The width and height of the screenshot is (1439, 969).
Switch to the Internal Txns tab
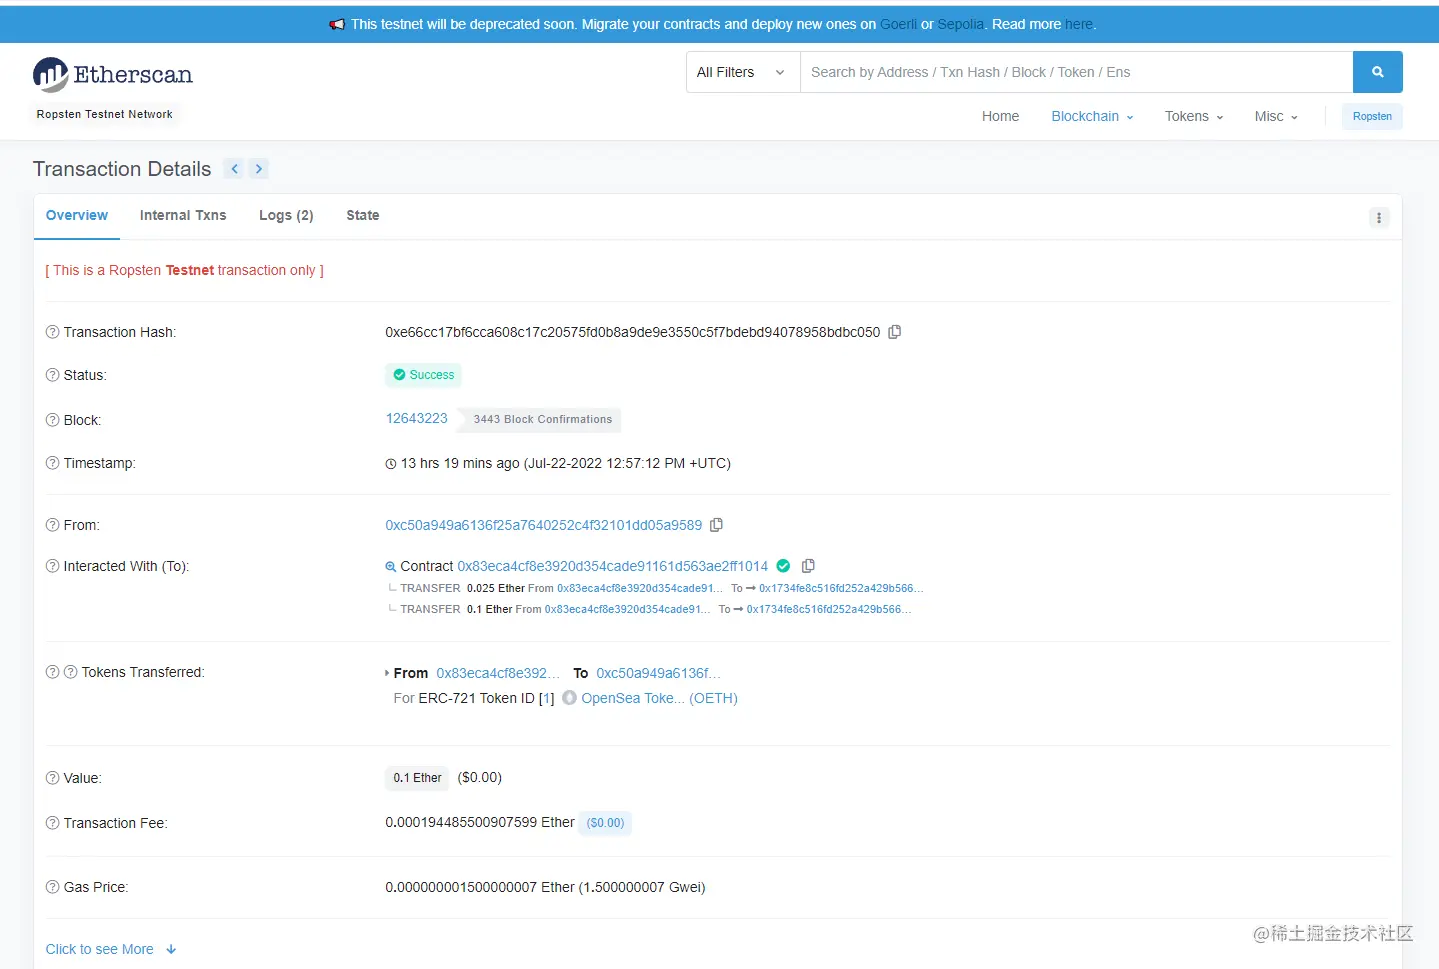183,215
